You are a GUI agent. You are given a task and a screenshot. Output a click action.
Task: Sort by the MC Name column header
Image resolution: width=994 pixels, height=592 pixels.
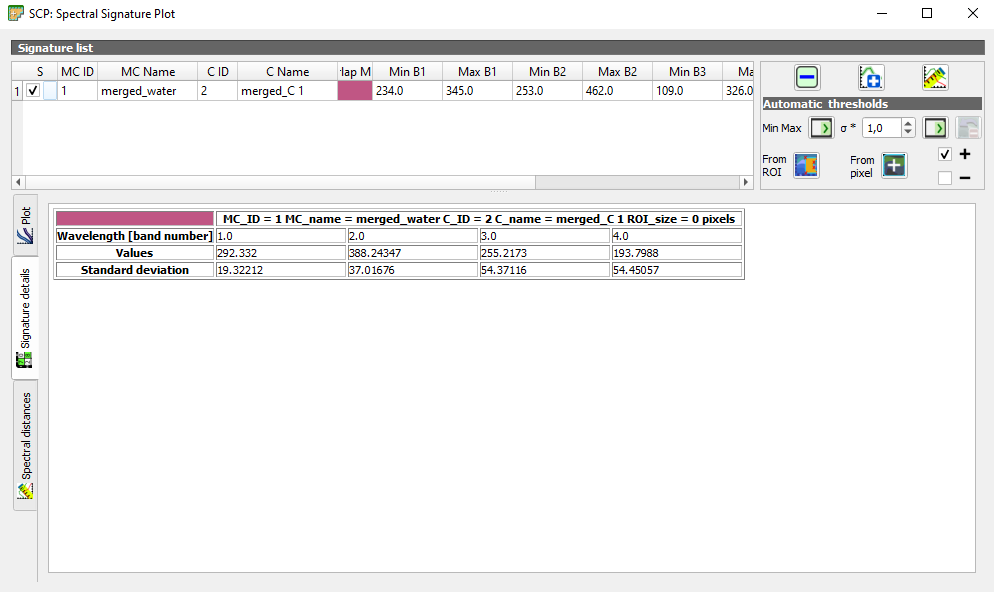[x=147, y=72]
